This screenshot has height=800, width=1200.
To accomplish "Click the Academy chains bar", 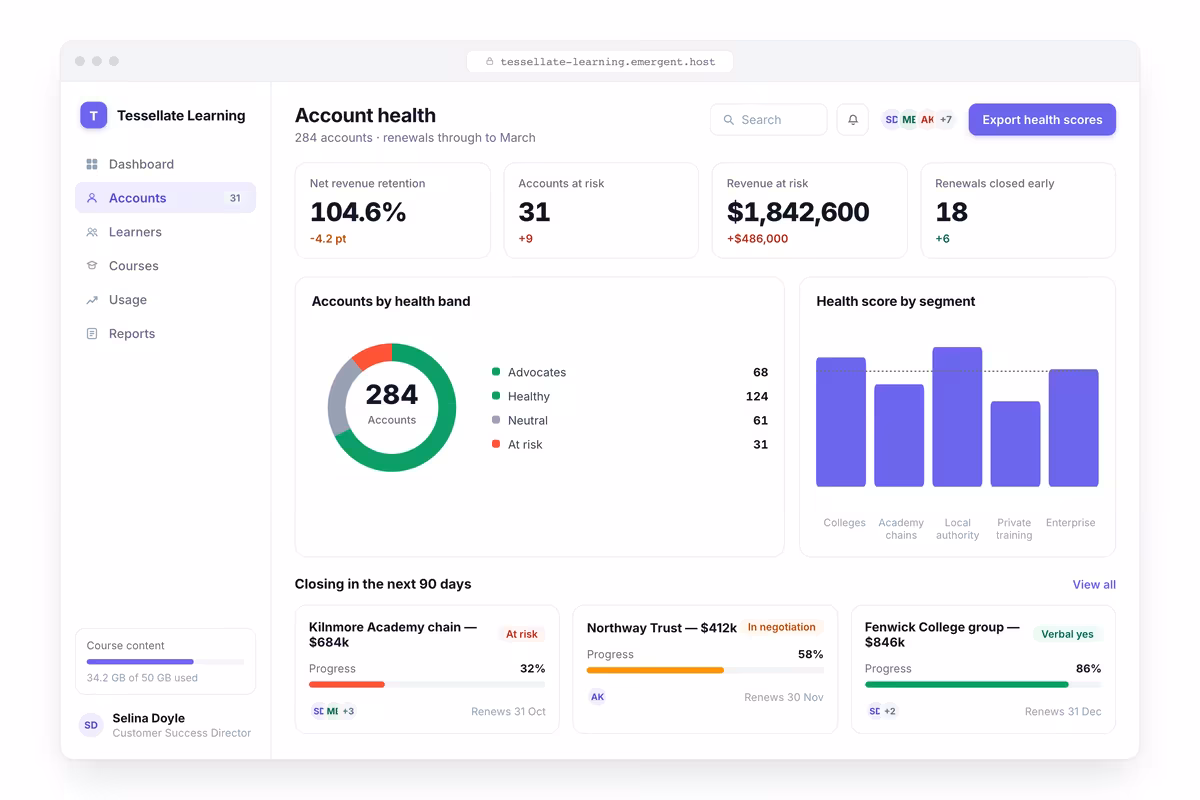I will pos(899,436).
